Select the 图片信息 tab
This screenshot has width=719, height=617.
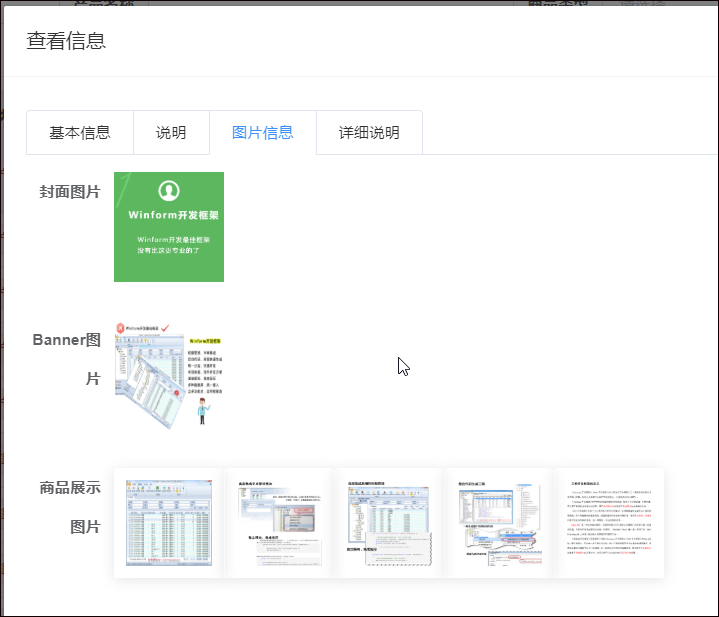coord(263,132)
